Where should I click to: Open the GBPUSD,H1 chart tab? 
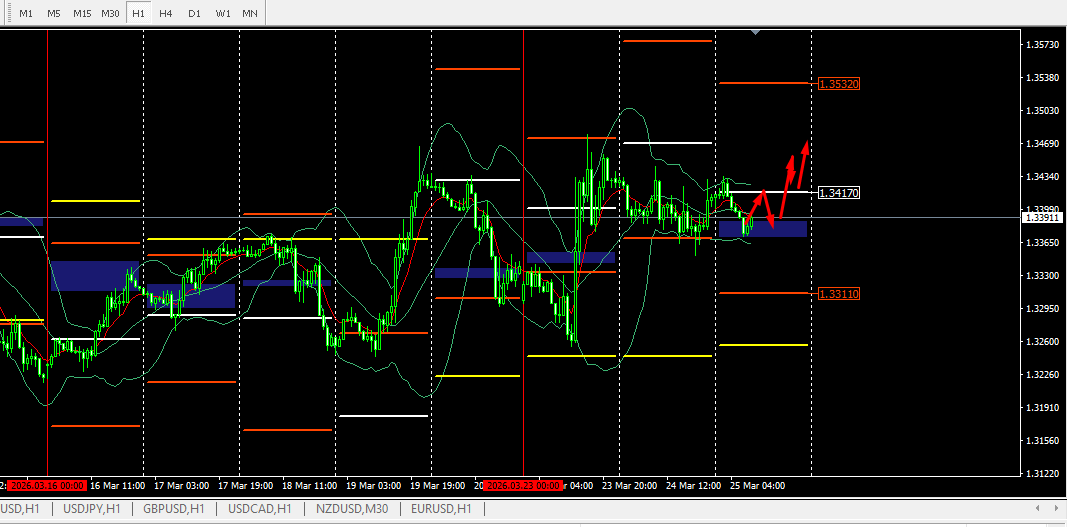174,508
